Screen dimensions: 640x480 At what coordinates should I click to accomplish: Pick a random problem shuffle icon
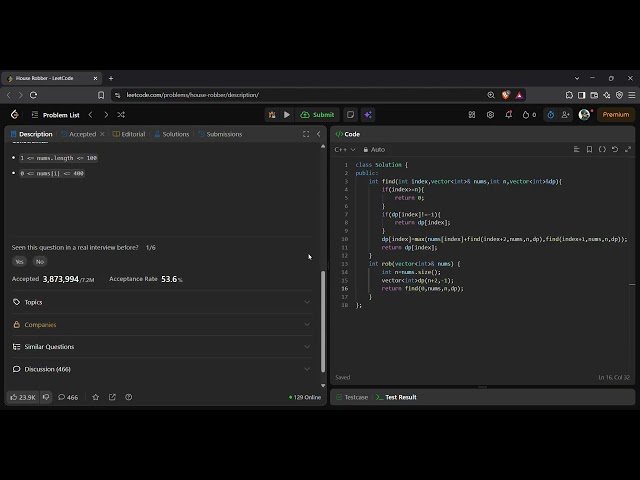121,115
